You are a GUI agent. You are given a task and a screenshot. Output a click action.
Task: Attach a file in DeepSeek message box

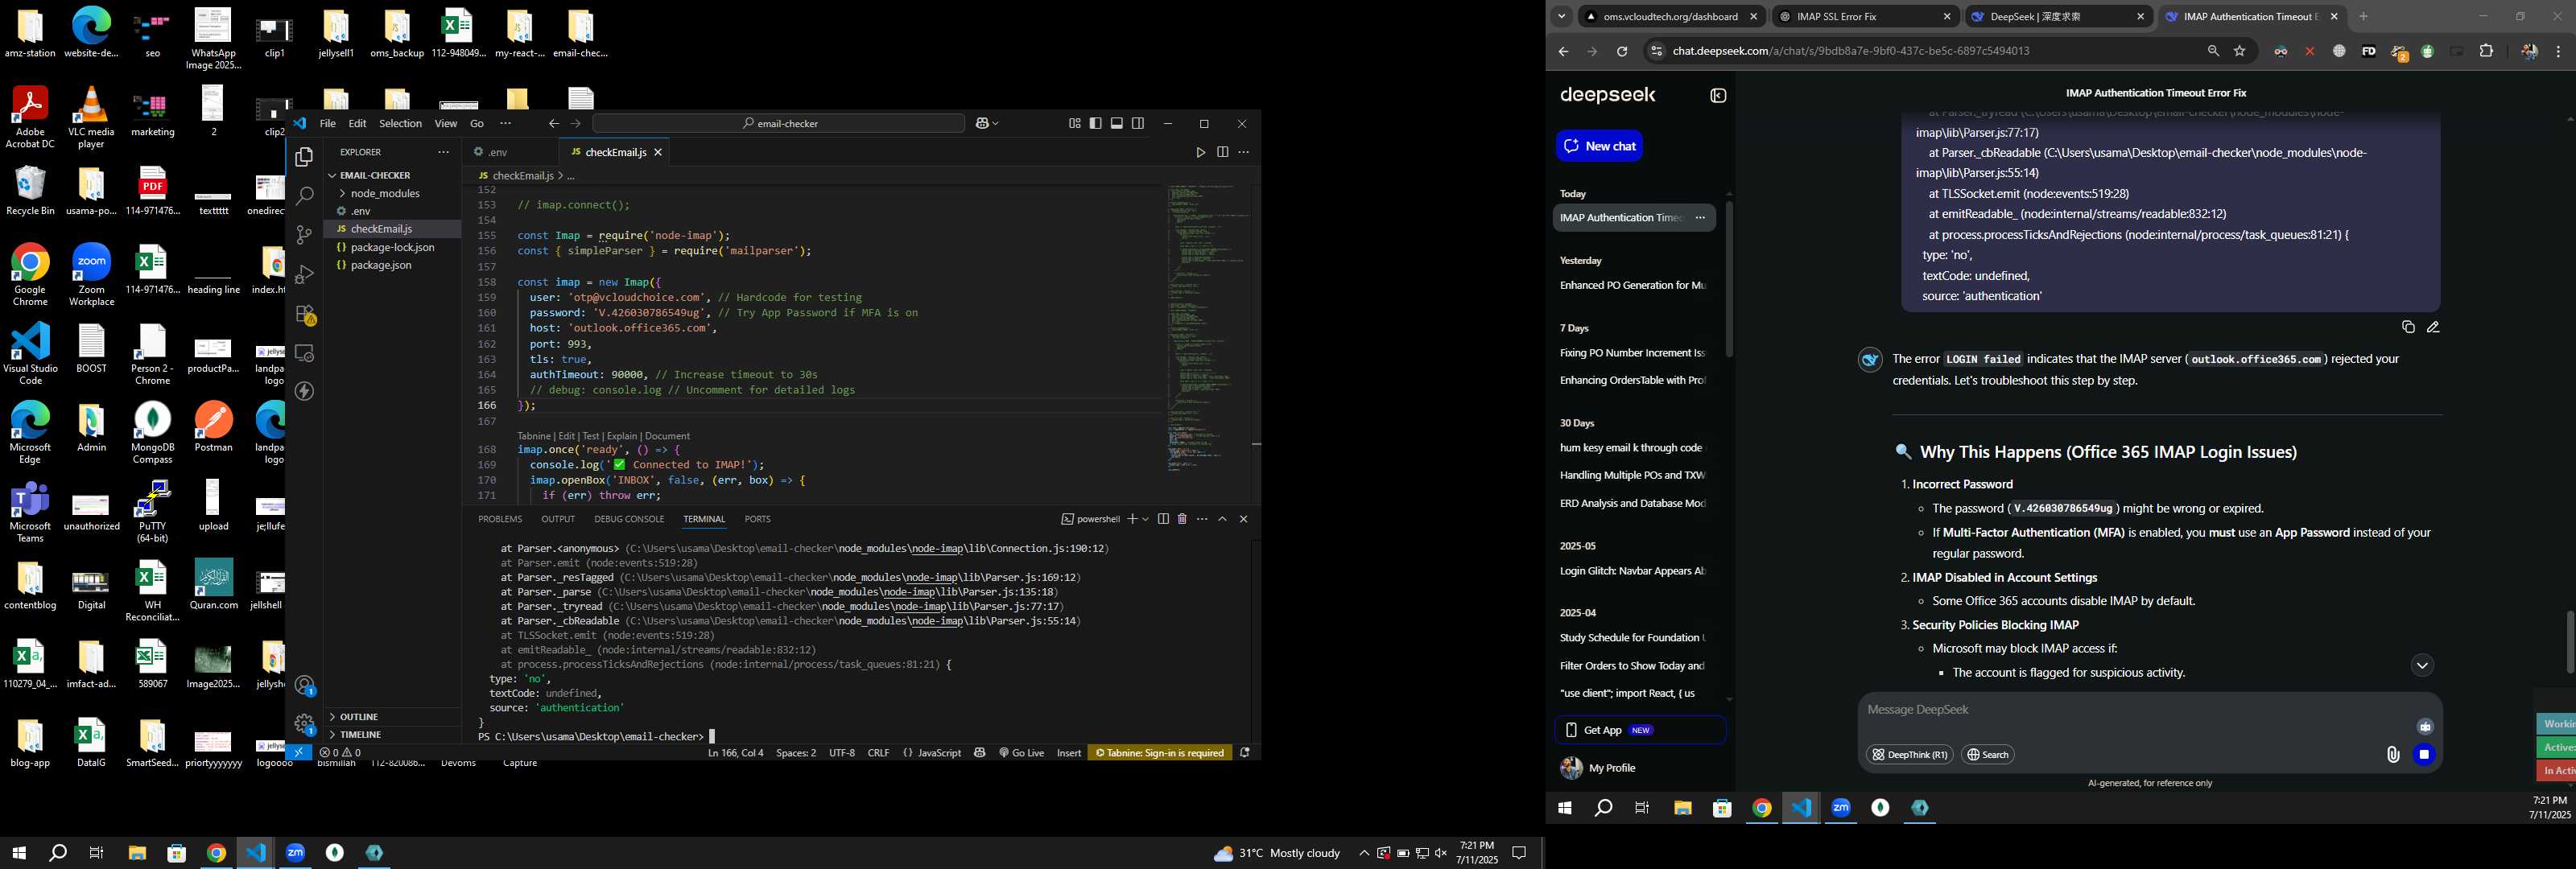click(2392, 755)
